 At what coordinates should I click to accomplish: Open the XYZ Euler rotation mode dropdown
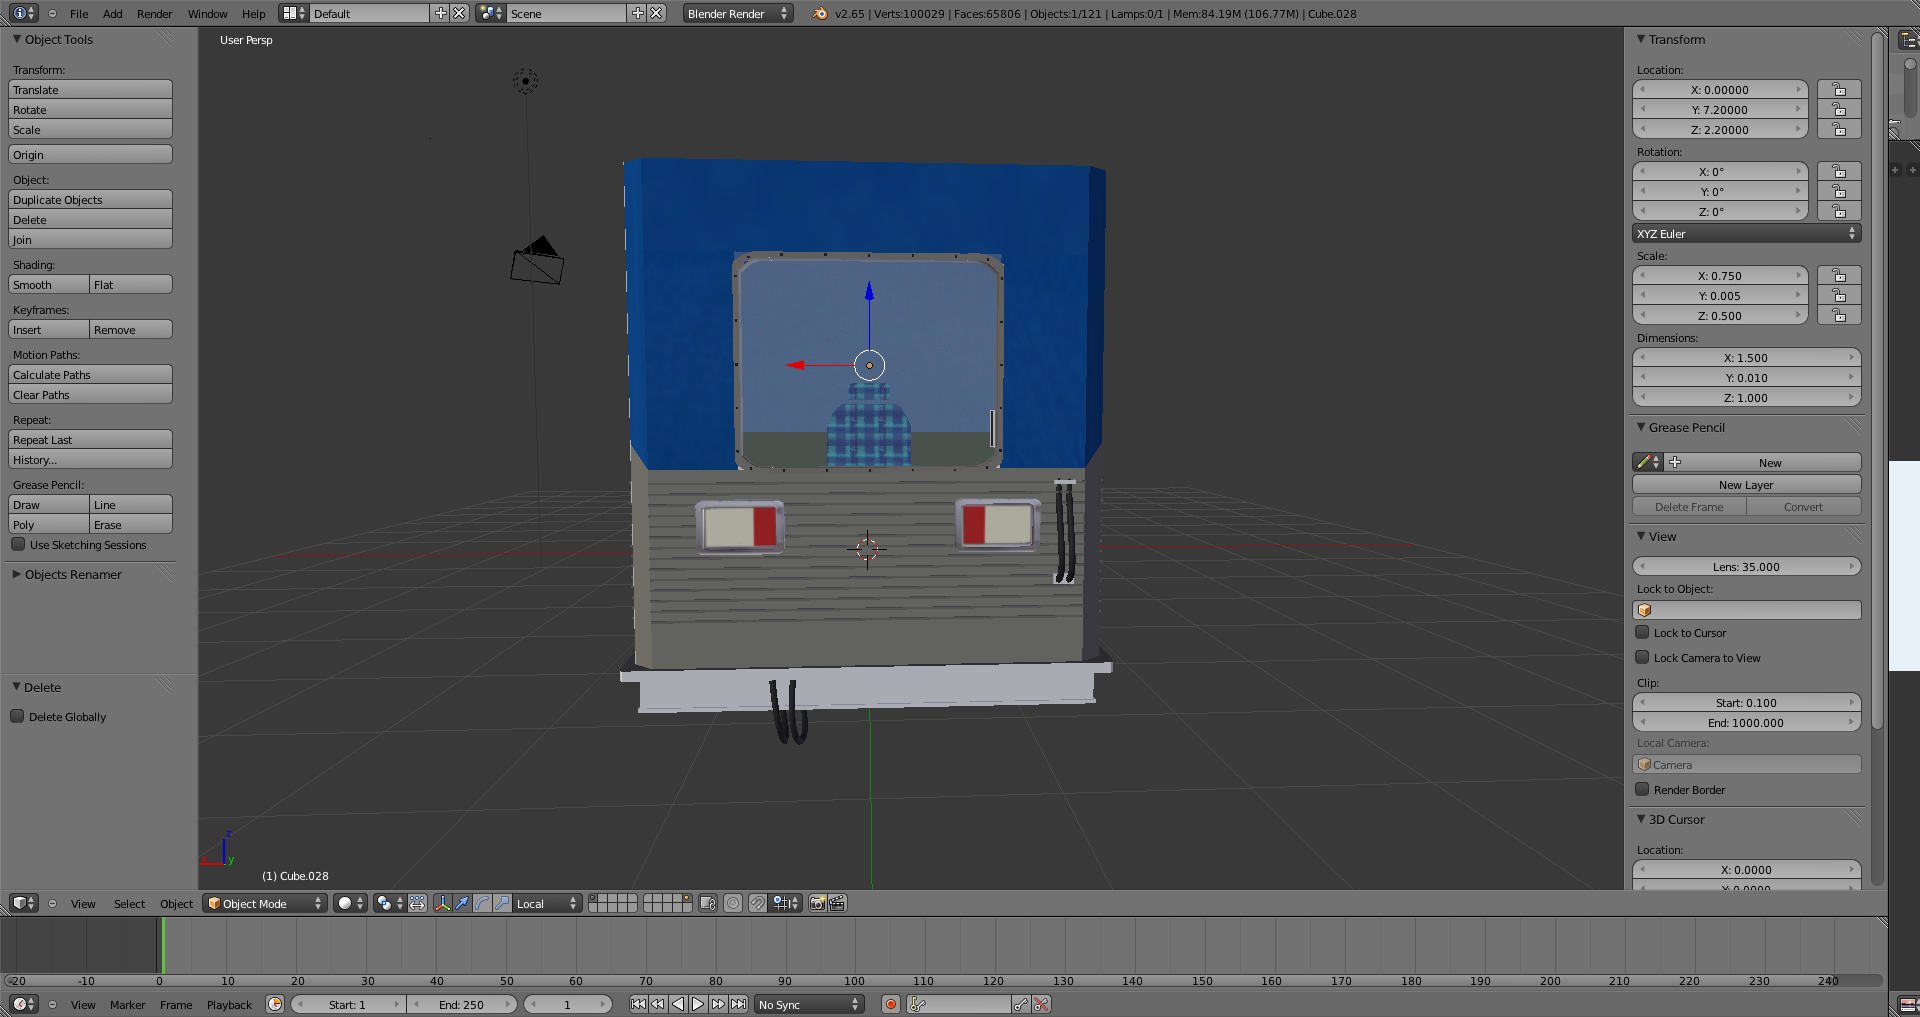[1746, 234]
